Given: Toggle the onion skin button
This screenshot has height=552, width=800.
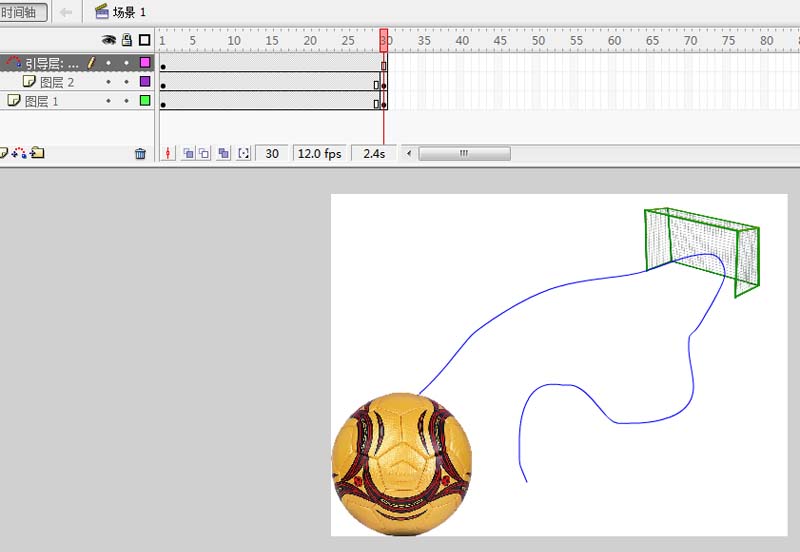Looking at the screenshot, I should coord(188,153).
